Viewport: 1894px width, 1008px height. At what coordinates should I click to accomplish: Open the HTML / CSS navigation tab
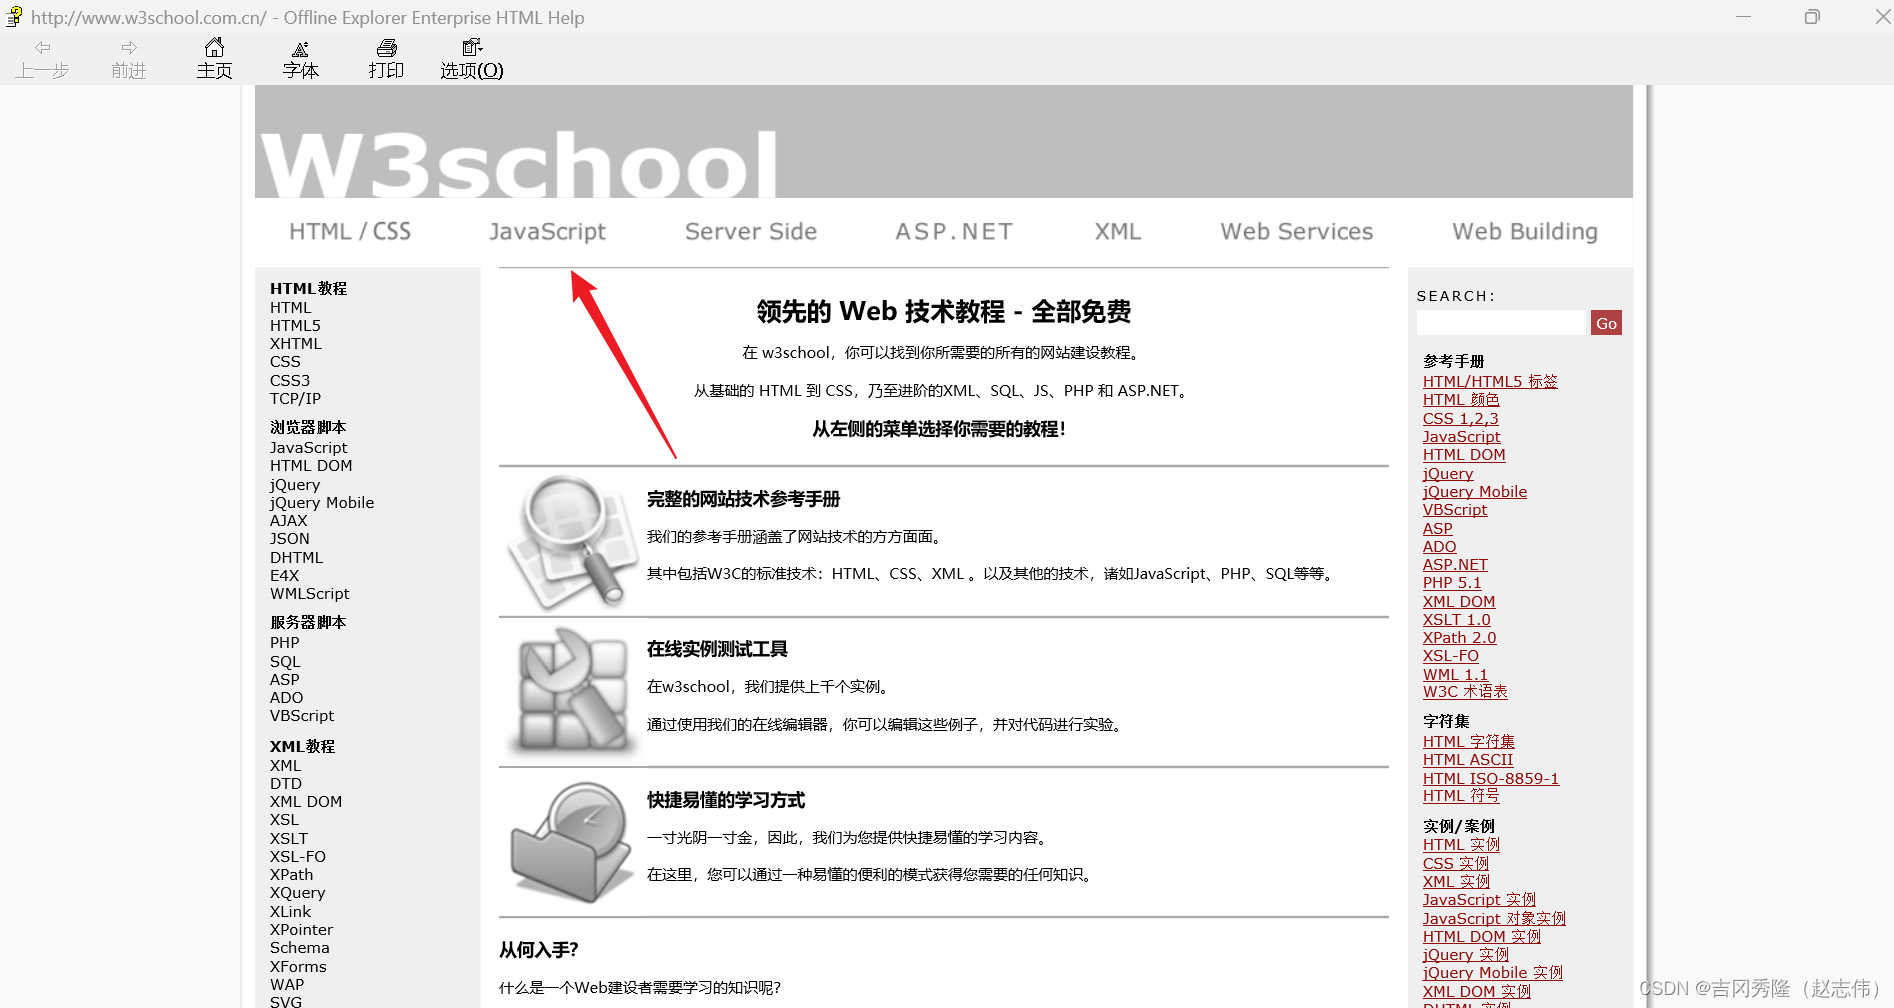click(350, 231)
